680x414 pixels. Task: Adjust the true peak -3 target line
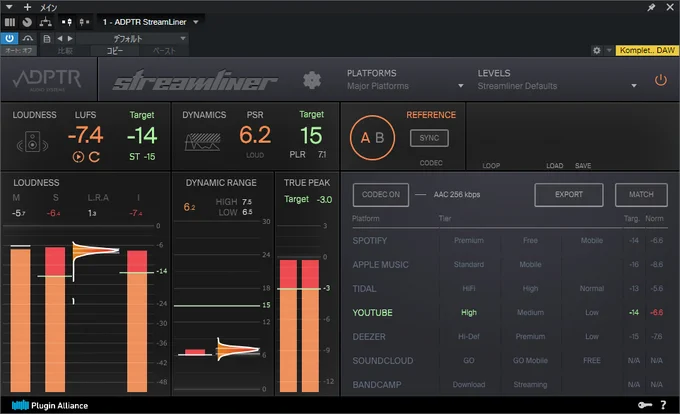tap(299, 288)
